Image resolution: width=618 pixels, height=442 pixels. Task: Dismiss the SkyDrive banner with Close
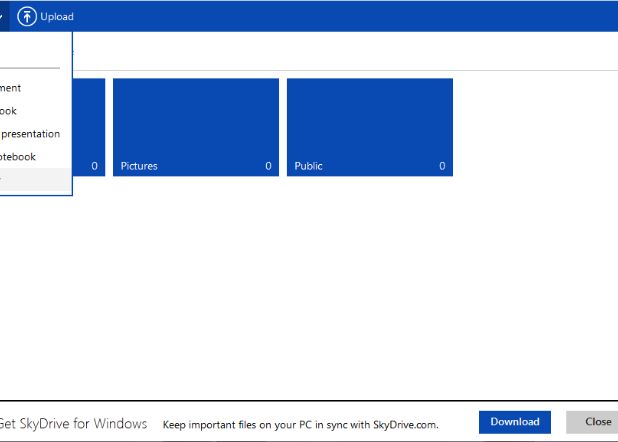(597, 422)
